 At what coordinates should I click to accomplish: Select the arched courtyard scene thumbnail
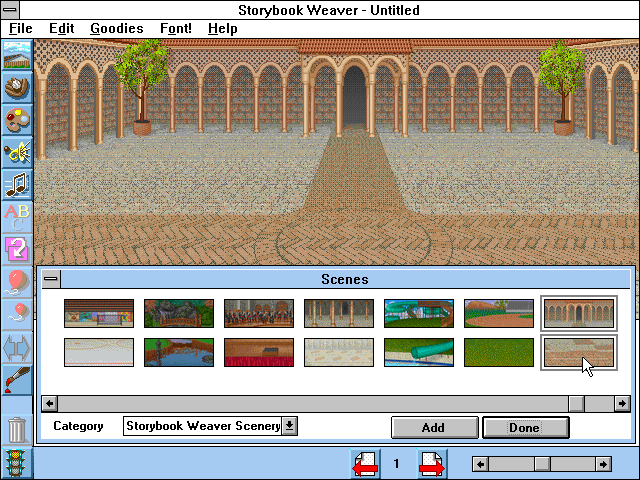pos(579,313)
